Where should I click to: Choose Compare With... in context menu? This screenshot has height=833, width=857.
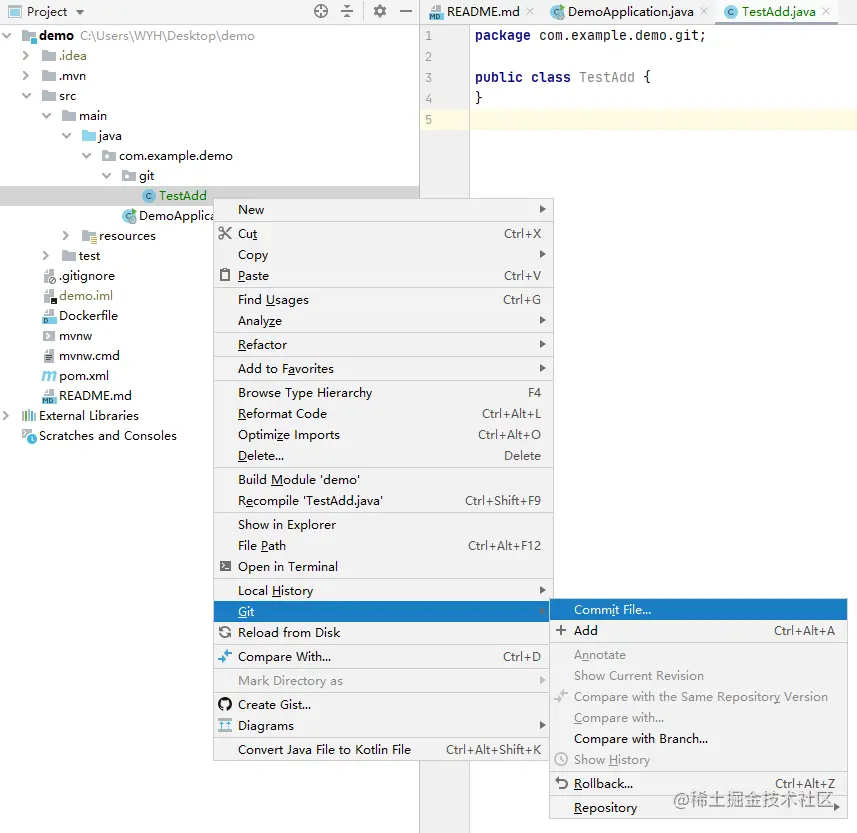click(x=383, y=656)
